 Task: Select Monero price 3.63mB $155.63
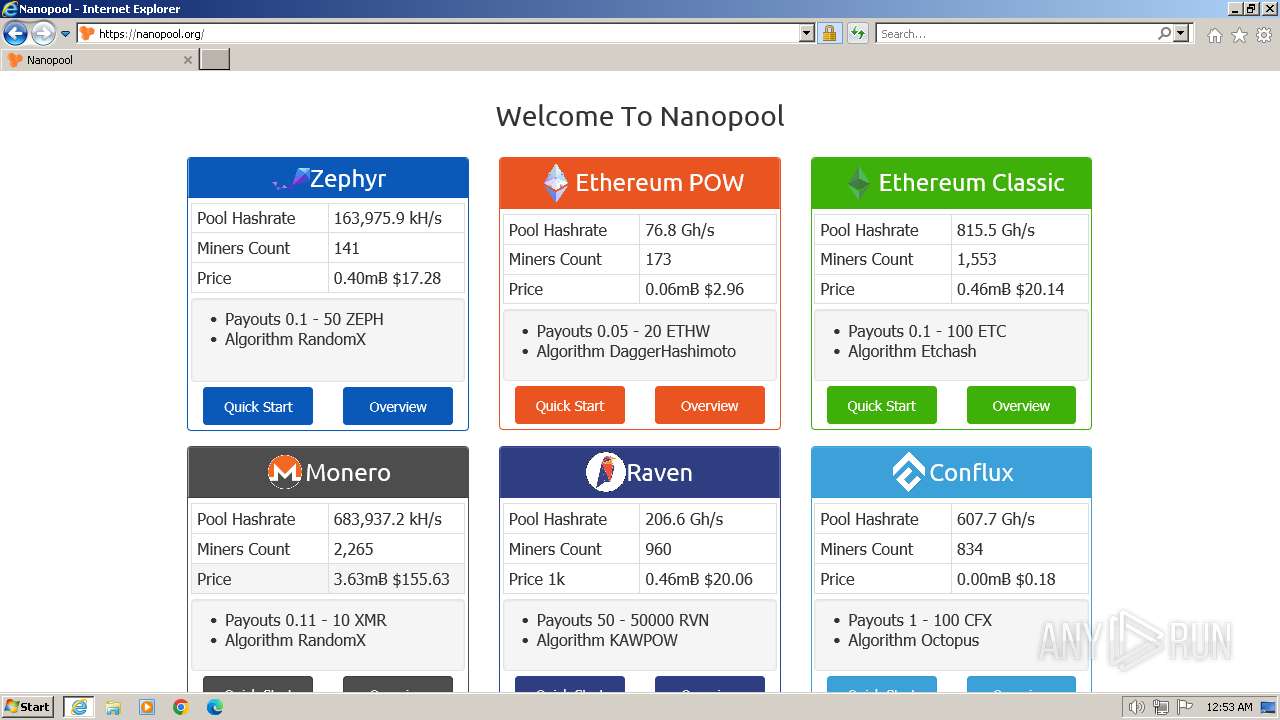tap(392, 579)
